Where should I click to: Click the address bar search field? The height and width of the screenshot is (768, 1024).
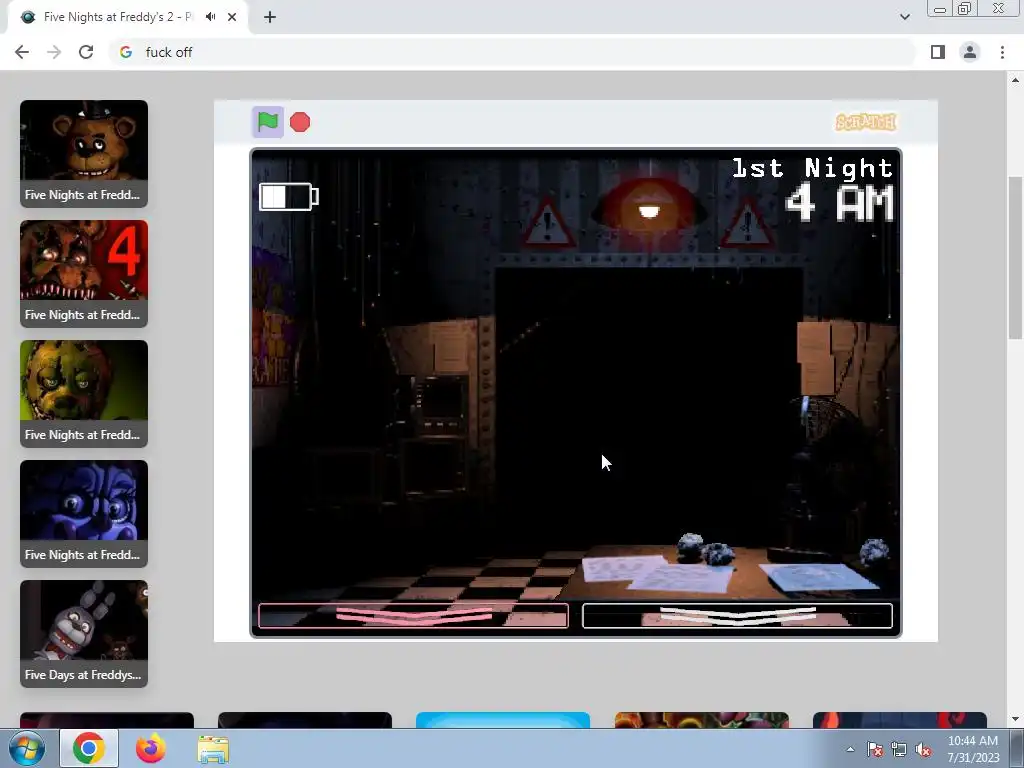[512, 52]
